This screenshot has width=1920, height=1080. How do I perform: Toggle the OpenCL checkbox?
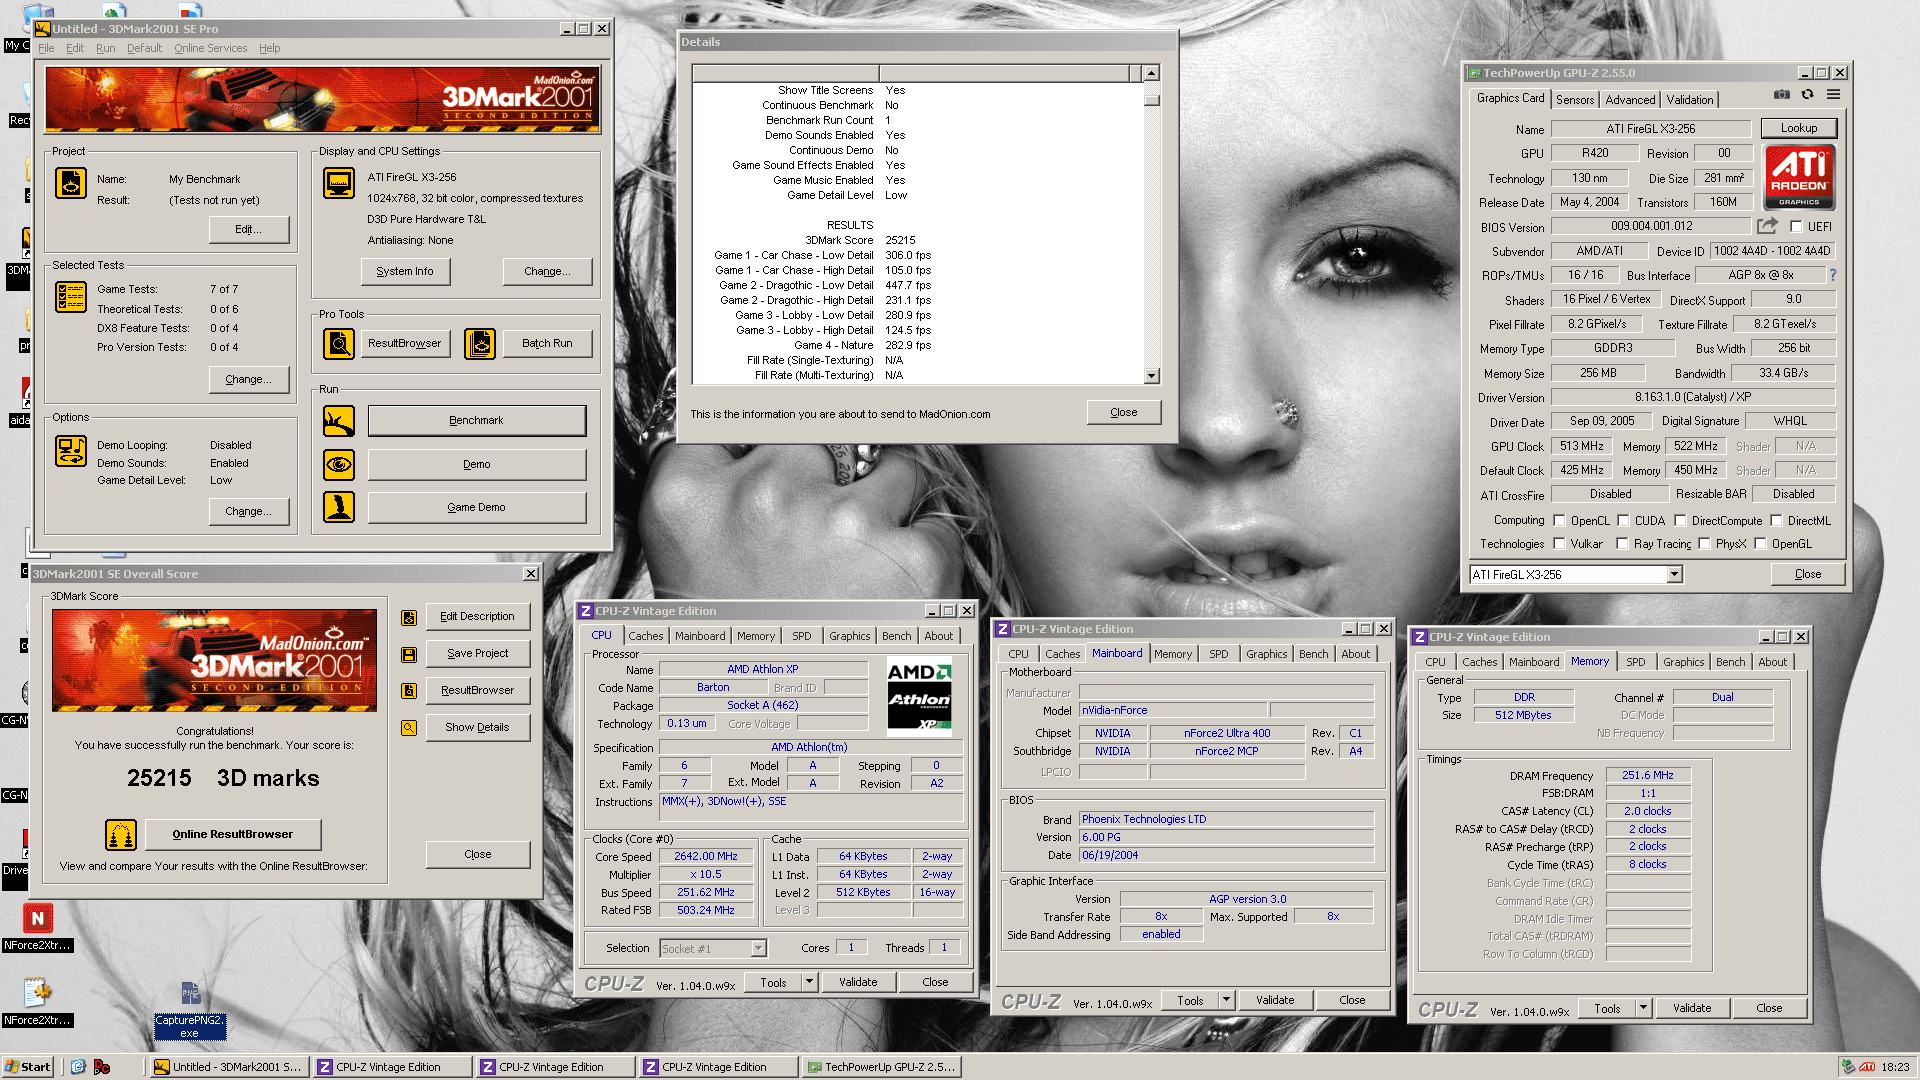click(1559, 520)
